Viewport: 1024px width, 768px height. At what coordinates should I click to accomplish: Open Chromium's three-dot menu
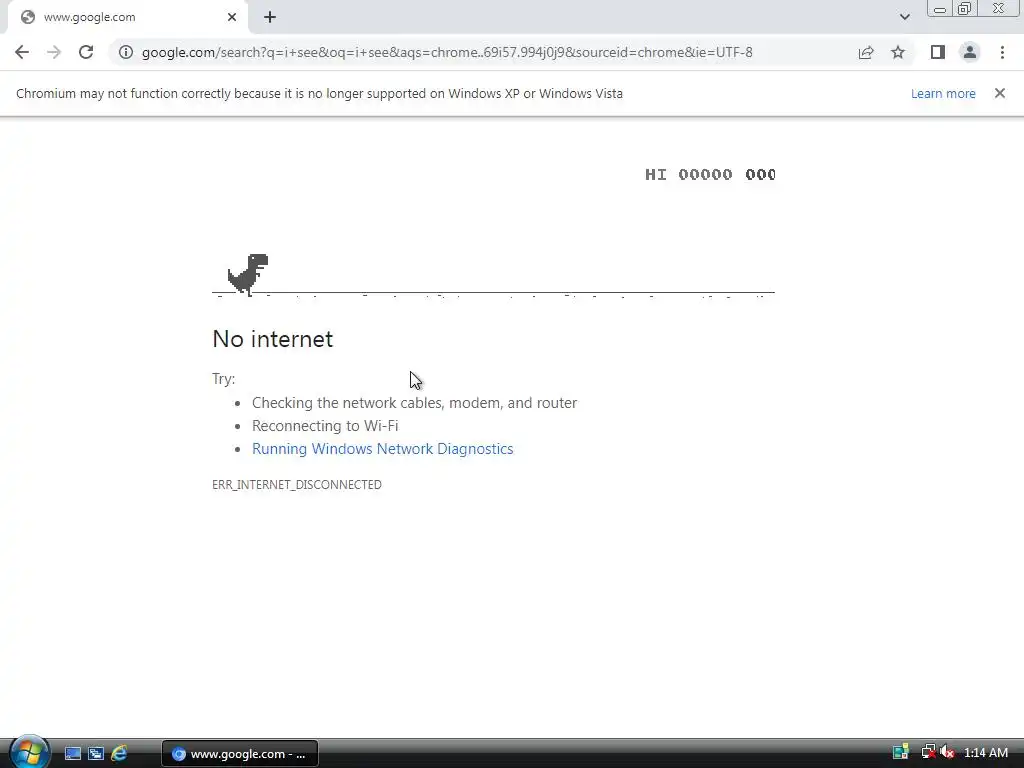1002,52
